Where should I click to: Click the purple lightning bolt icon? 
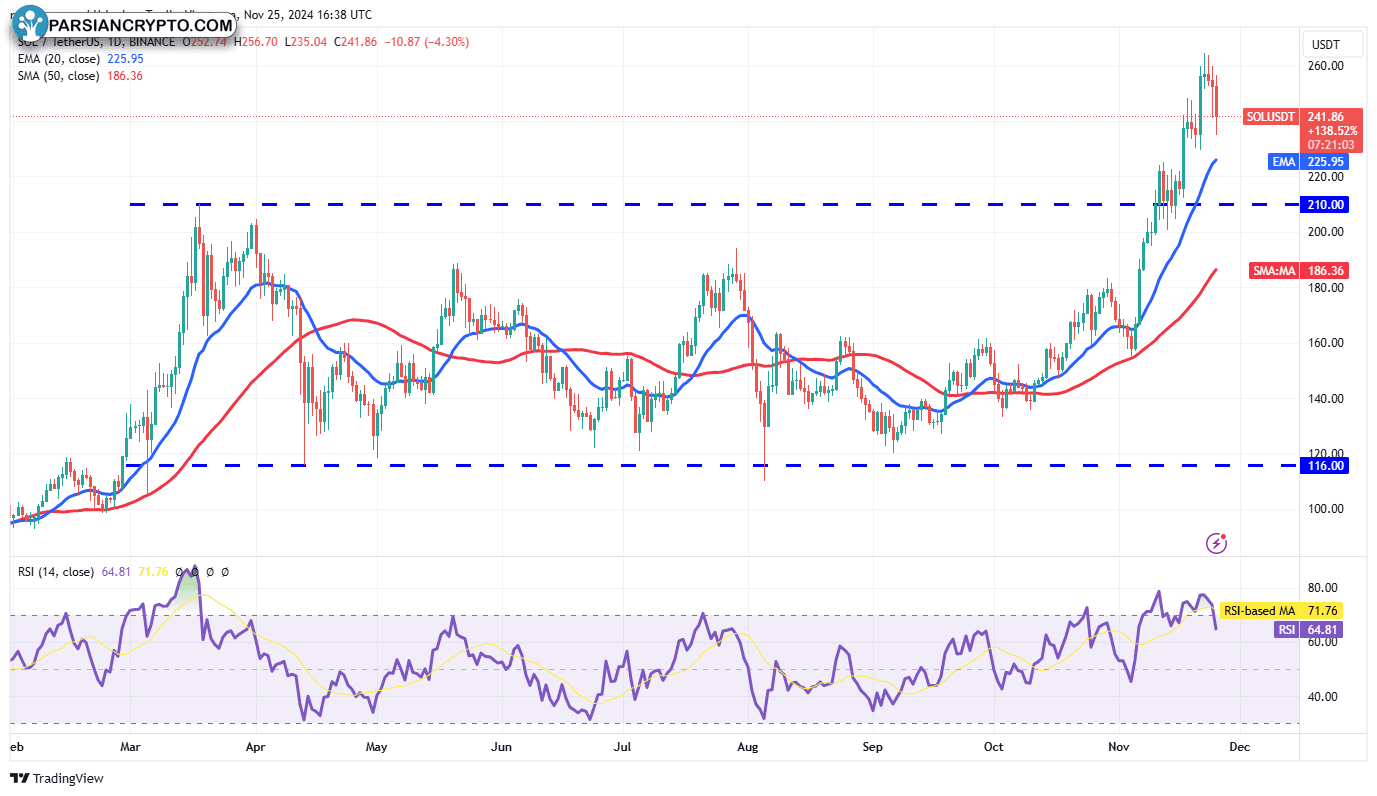click(x=1217, y=543)
